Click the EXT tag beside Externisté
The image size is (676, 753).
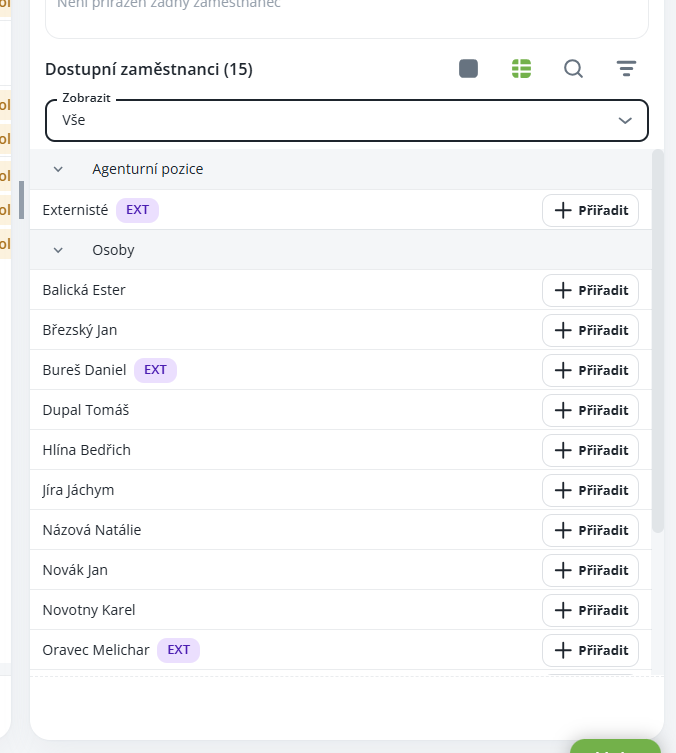pyautogui.click(x=137, y=210)
